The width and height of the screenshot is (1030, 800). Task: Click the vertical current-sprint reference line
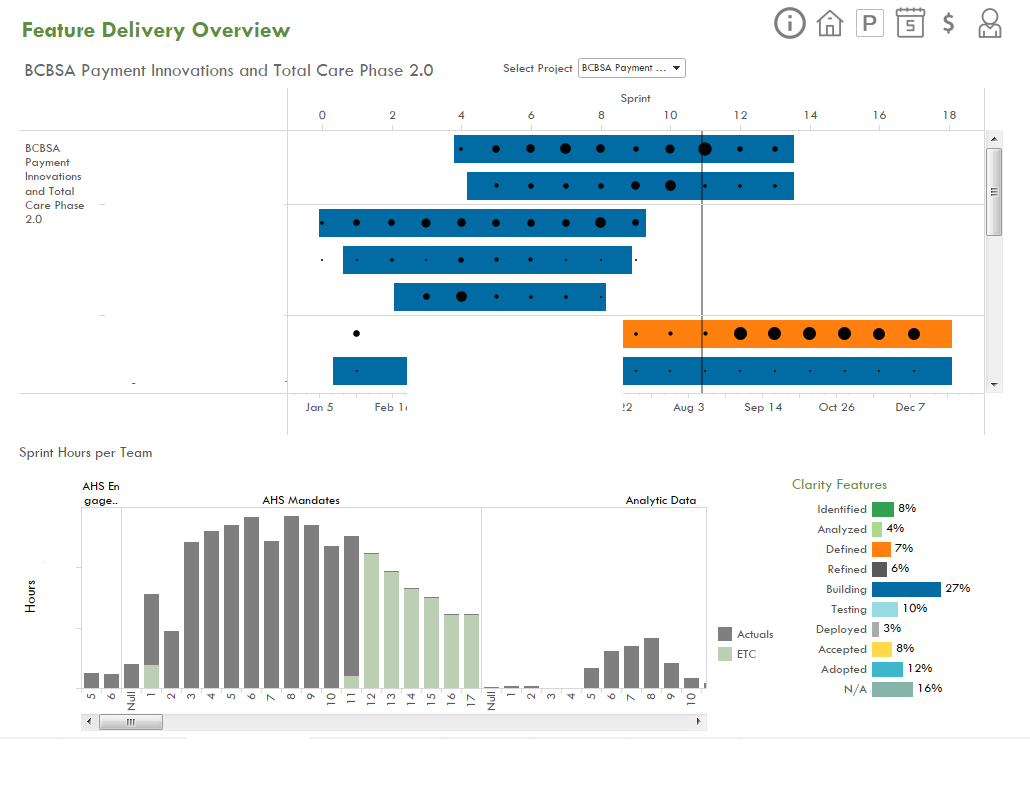(x=702, y=263)
